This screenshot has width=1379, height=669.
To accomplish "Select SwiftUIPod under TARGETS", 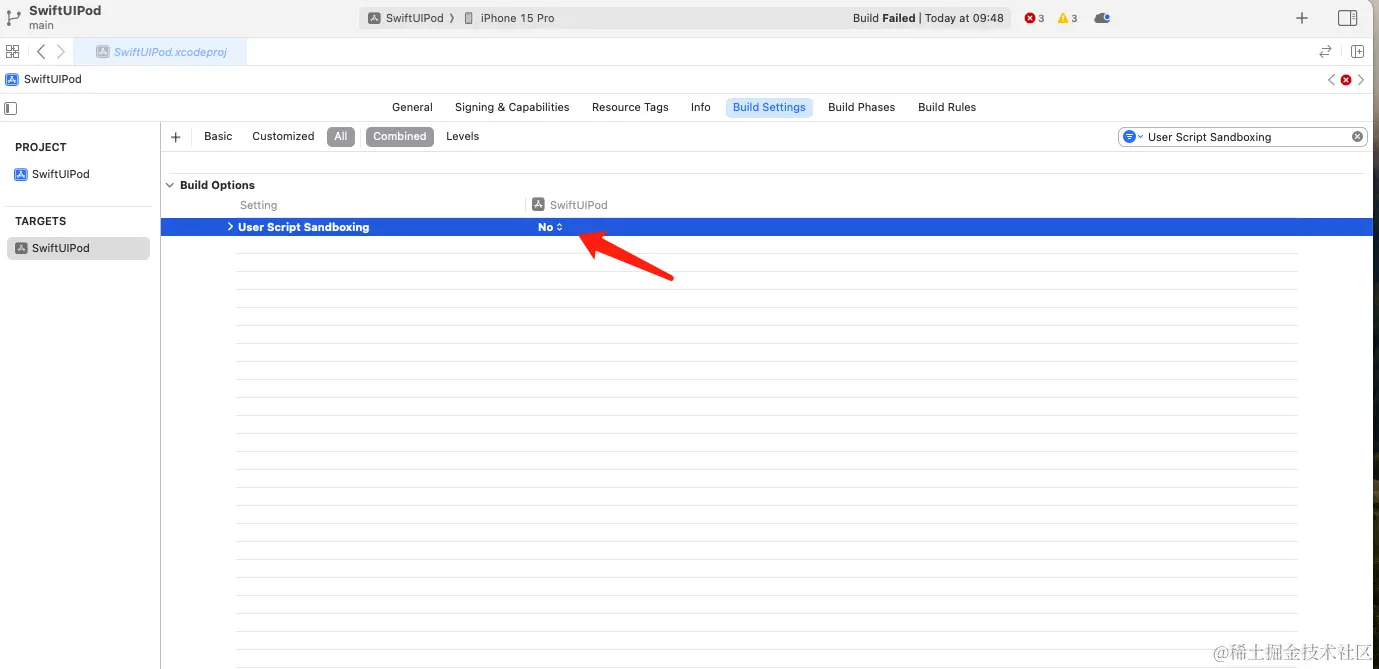I will point(78,248).
